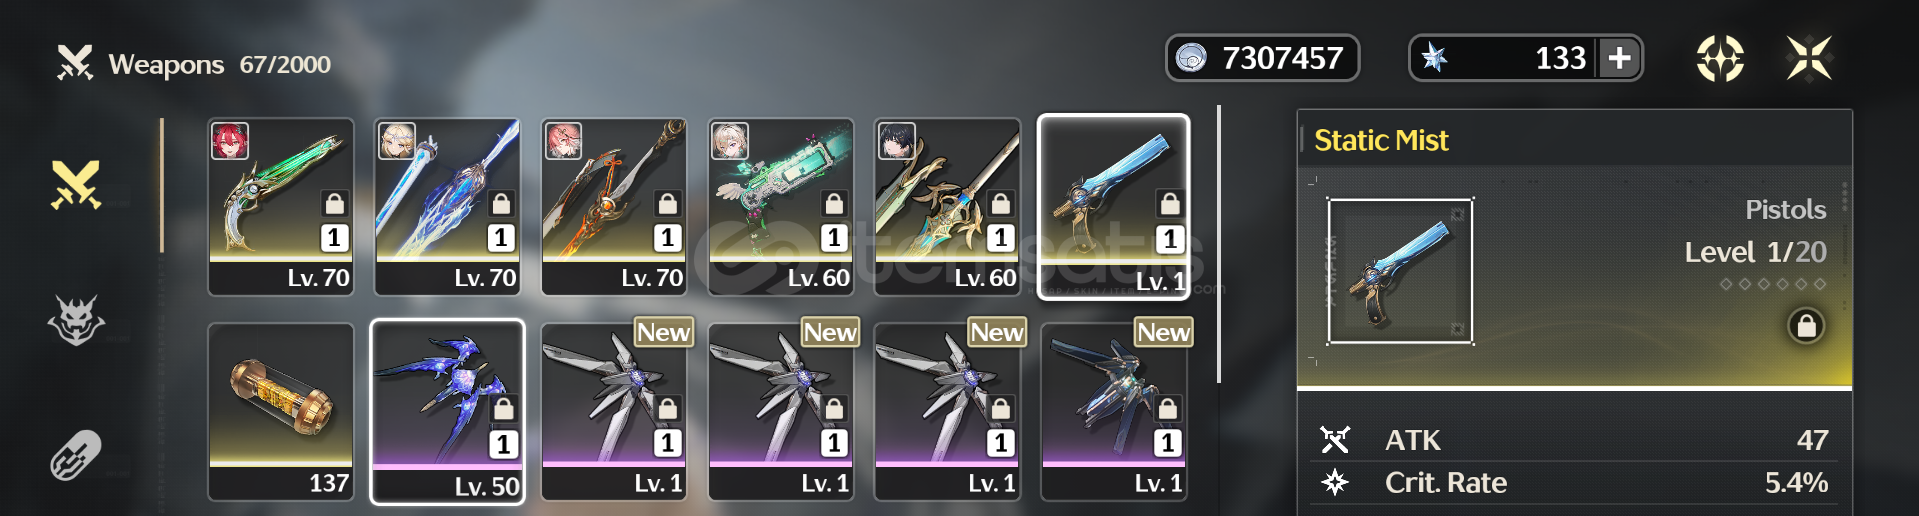The width and height of the screenshot is (1919, 516).
Task: Toggle lock on Static Mist detail panel
Action: [x=1806, y=326]
